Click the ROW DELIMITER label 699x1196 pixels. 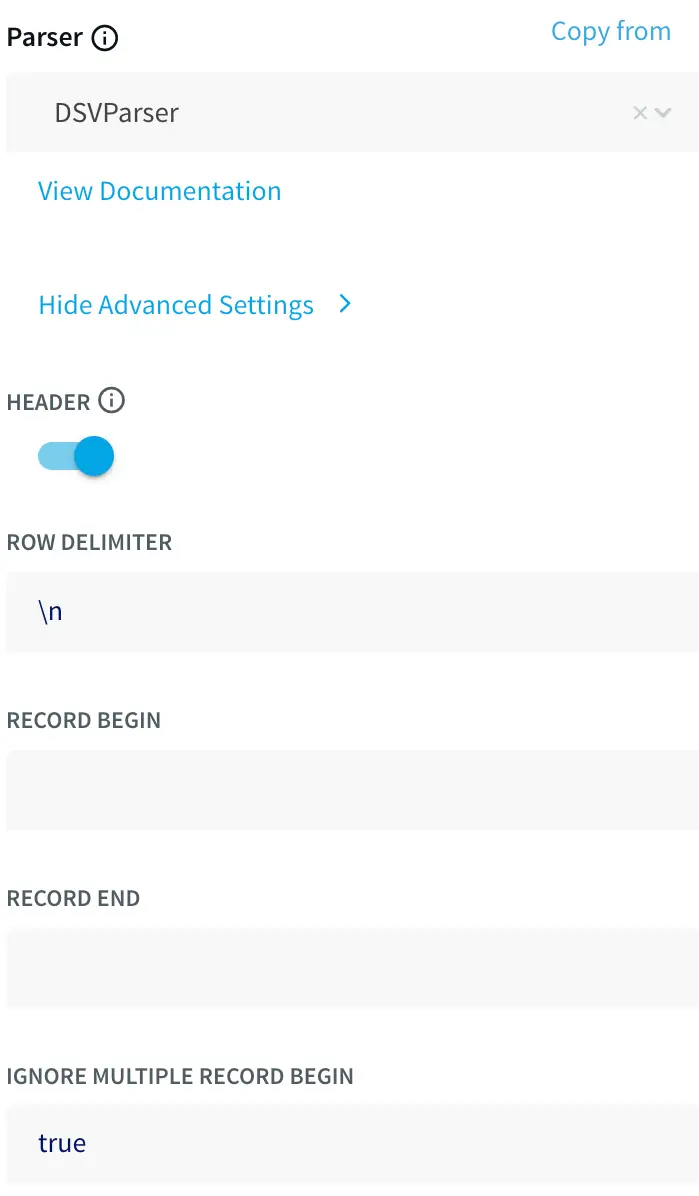tap(89, 543)
